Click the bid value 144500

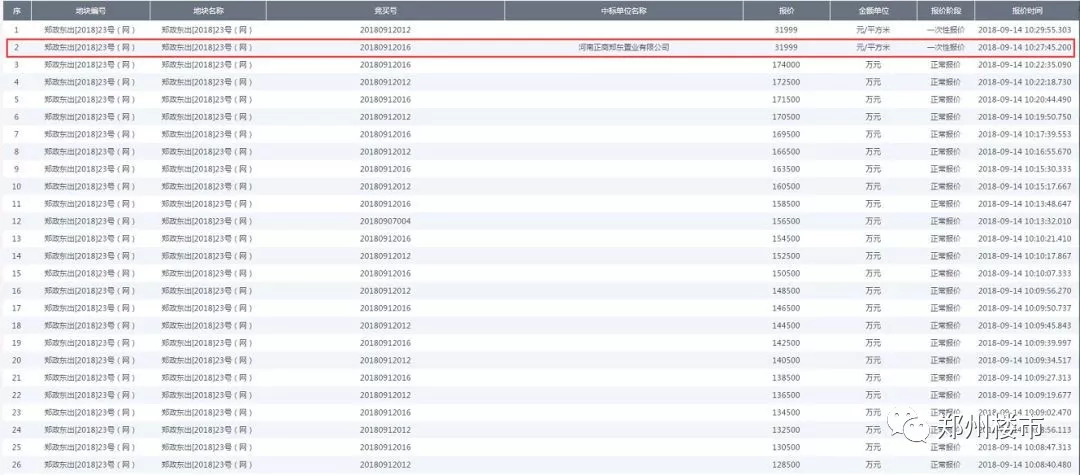click(786, 326)
